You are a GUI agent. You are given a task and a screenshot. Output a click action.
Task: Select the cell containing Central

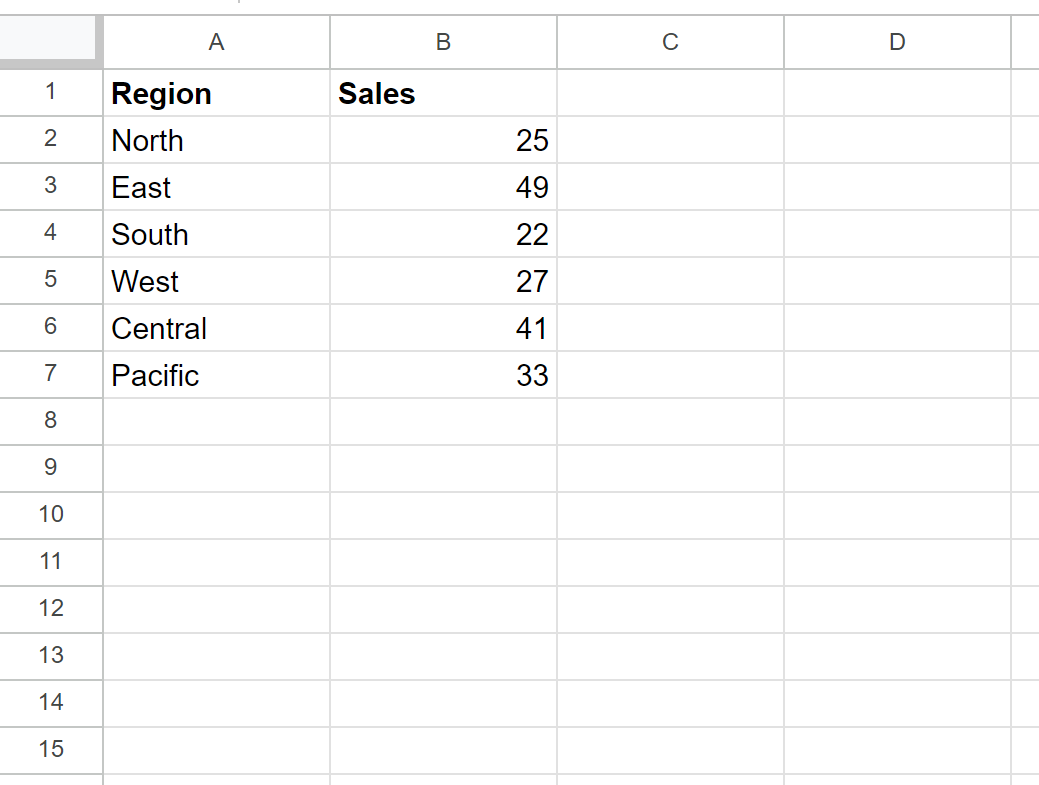tap(216, 328)
